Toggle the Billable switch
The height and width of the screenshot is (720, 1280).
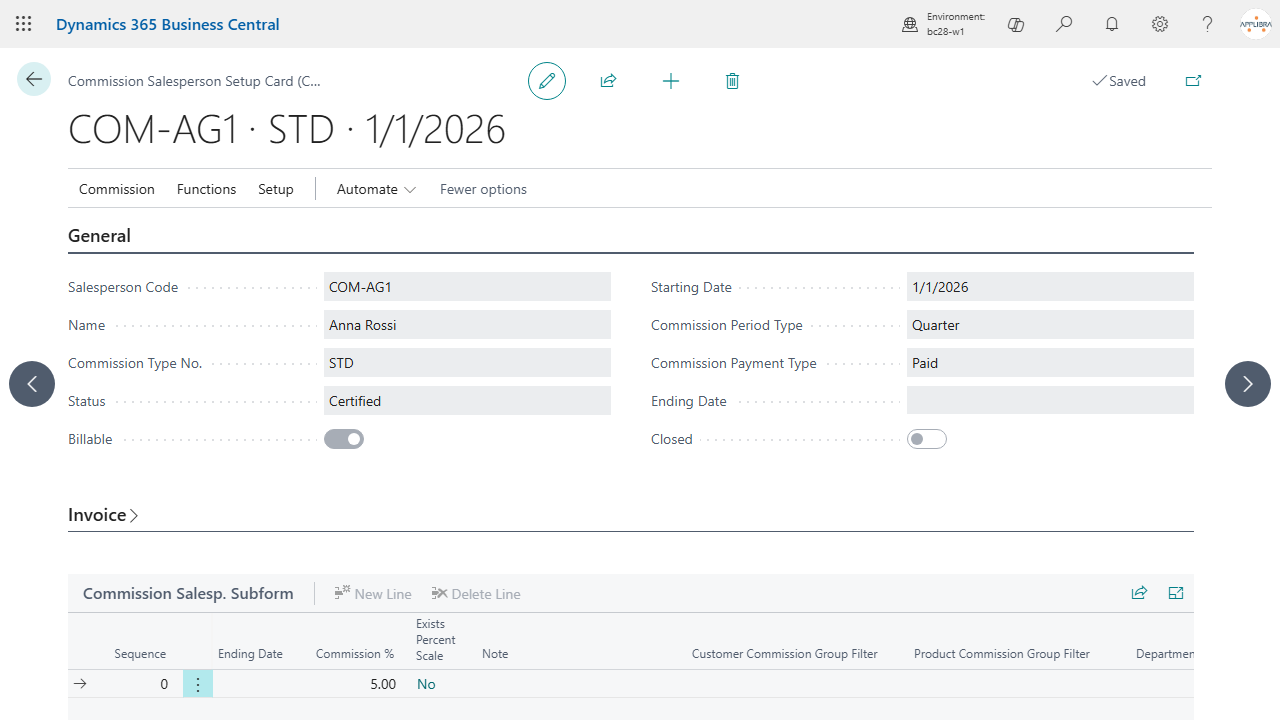344,439
